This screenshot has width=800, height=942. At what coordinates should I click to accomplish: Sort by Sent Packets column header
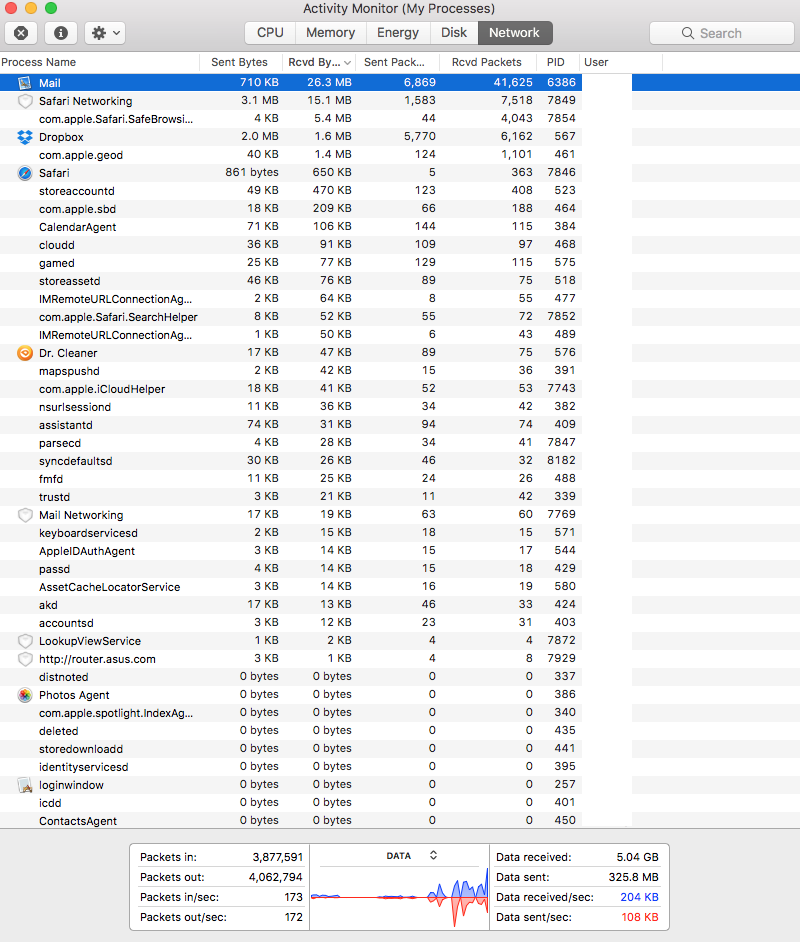[x=398, y=62]
